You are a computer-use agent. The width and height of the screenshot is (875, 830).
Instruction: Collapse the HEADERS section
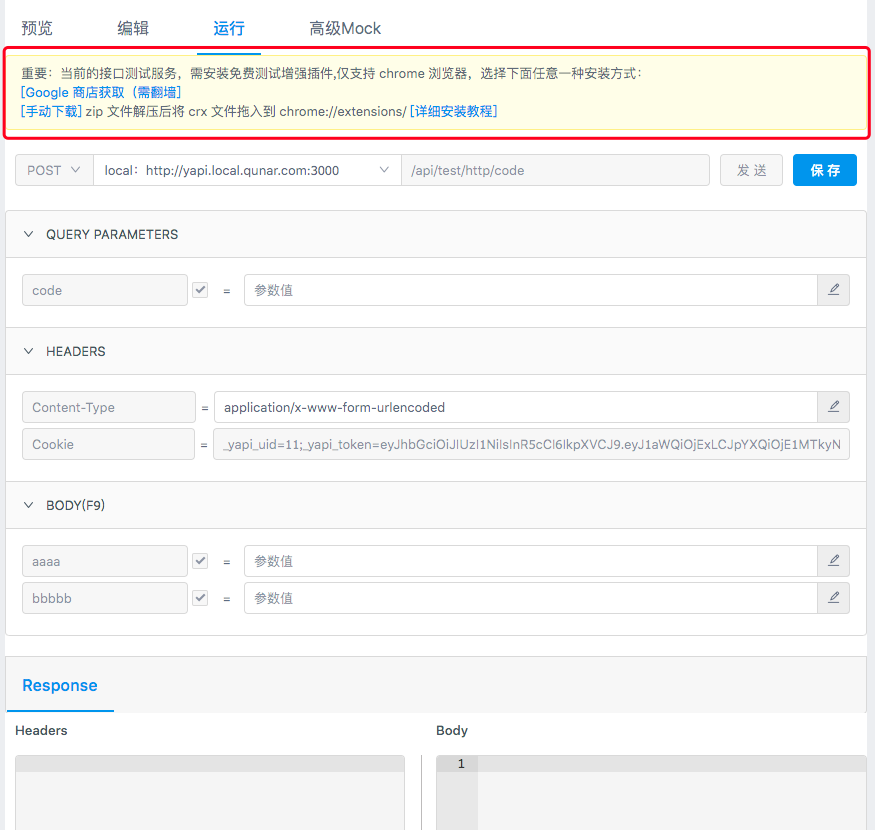click(29, 351)
